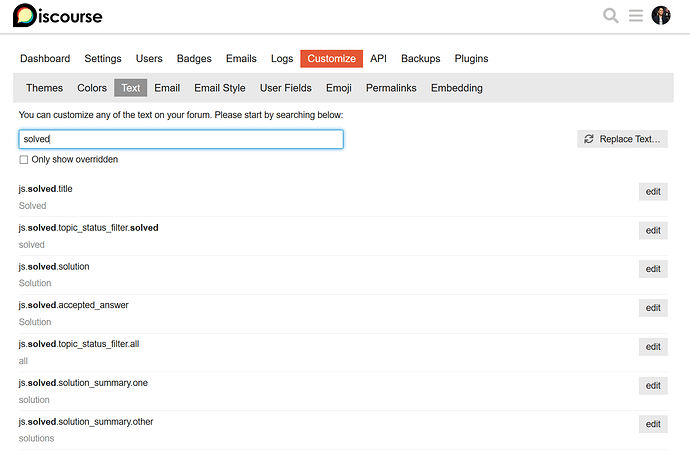
Task: Go to User Fields sub-tab
Action: click(286, 88)
